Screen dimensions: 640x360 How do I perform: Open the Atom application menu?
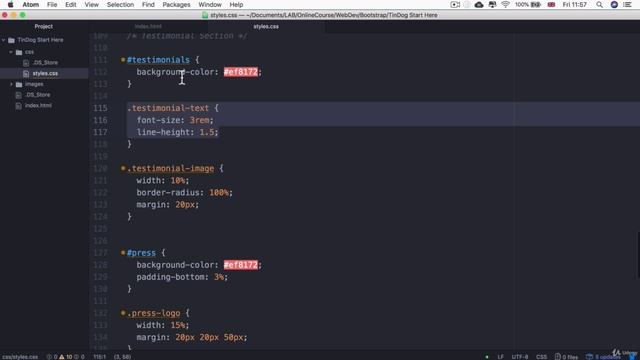pyautogui.click(x=31, y=4)
